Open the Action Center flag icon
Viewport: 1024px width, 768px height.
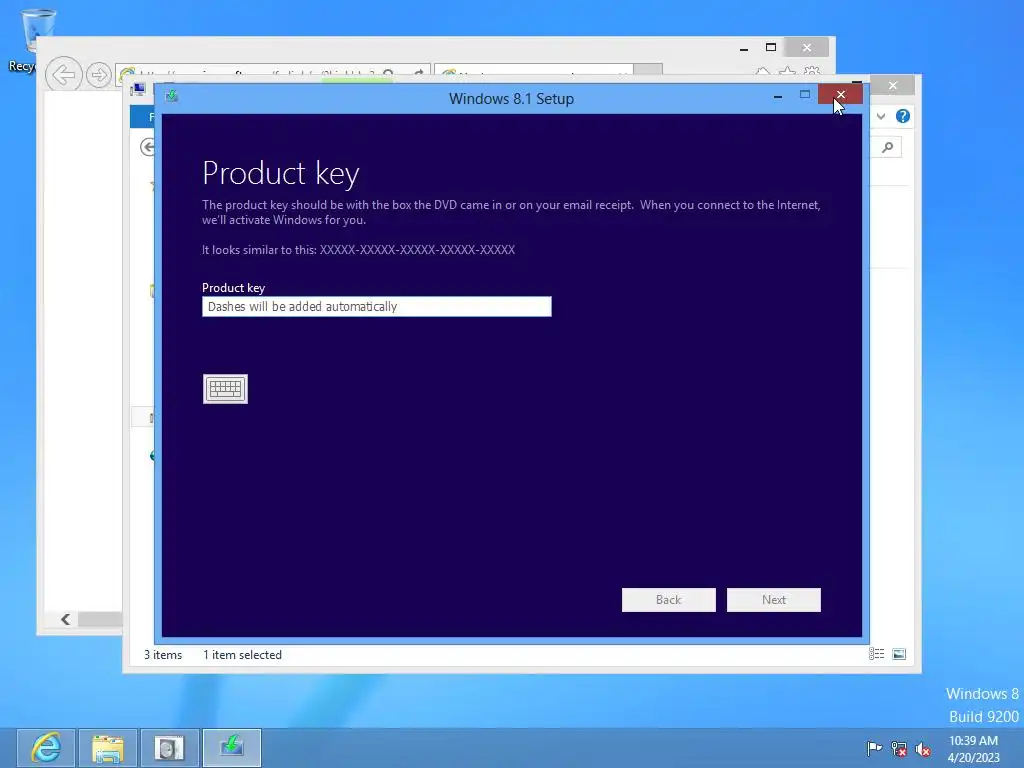pos(874,748)
